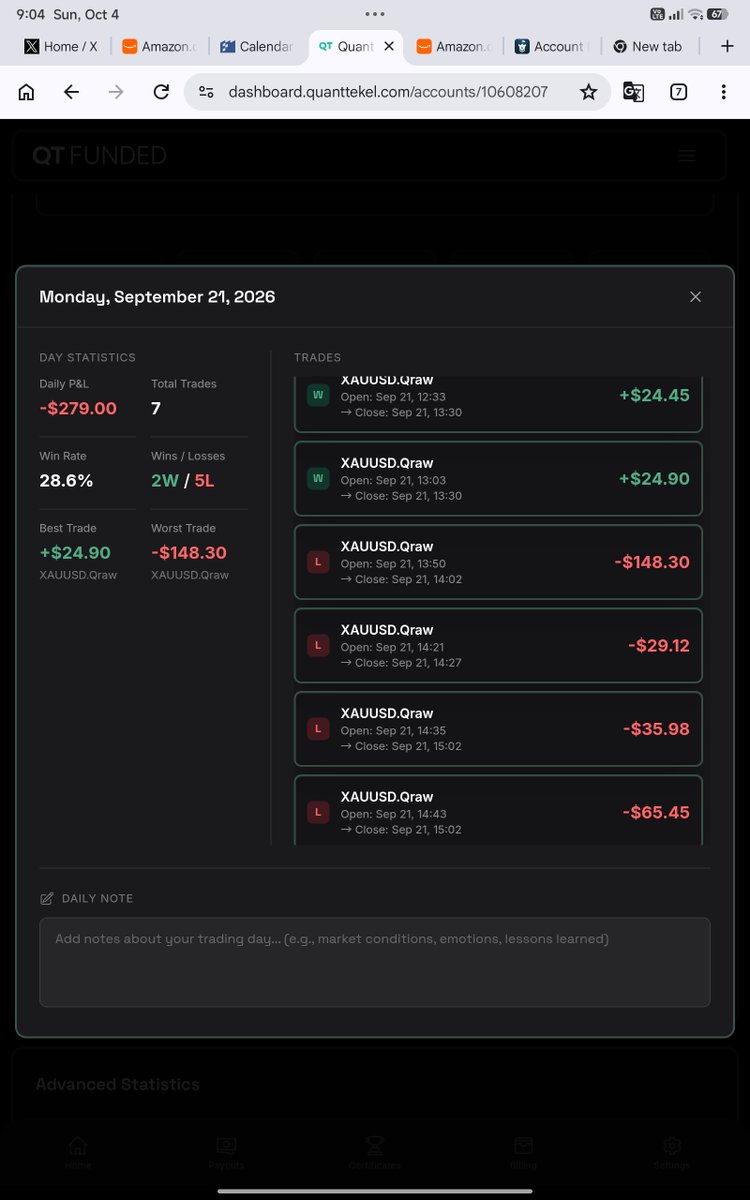Click dialog title Monday, September 21, 2026
The width and height of the screenshot is (750, 1200).
(157, 297)
